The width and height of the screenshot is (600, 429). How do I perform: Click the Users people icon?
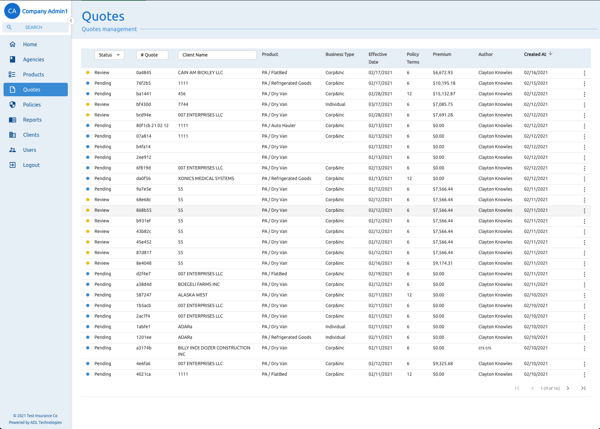13,150
